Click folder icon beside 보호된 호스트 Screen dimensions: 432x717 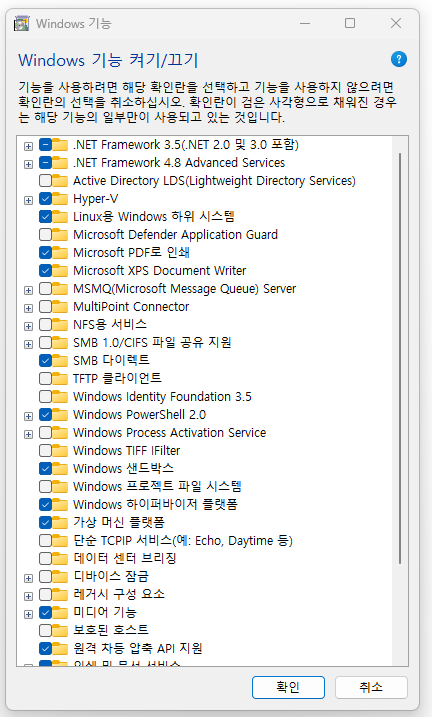pos(60,630)
